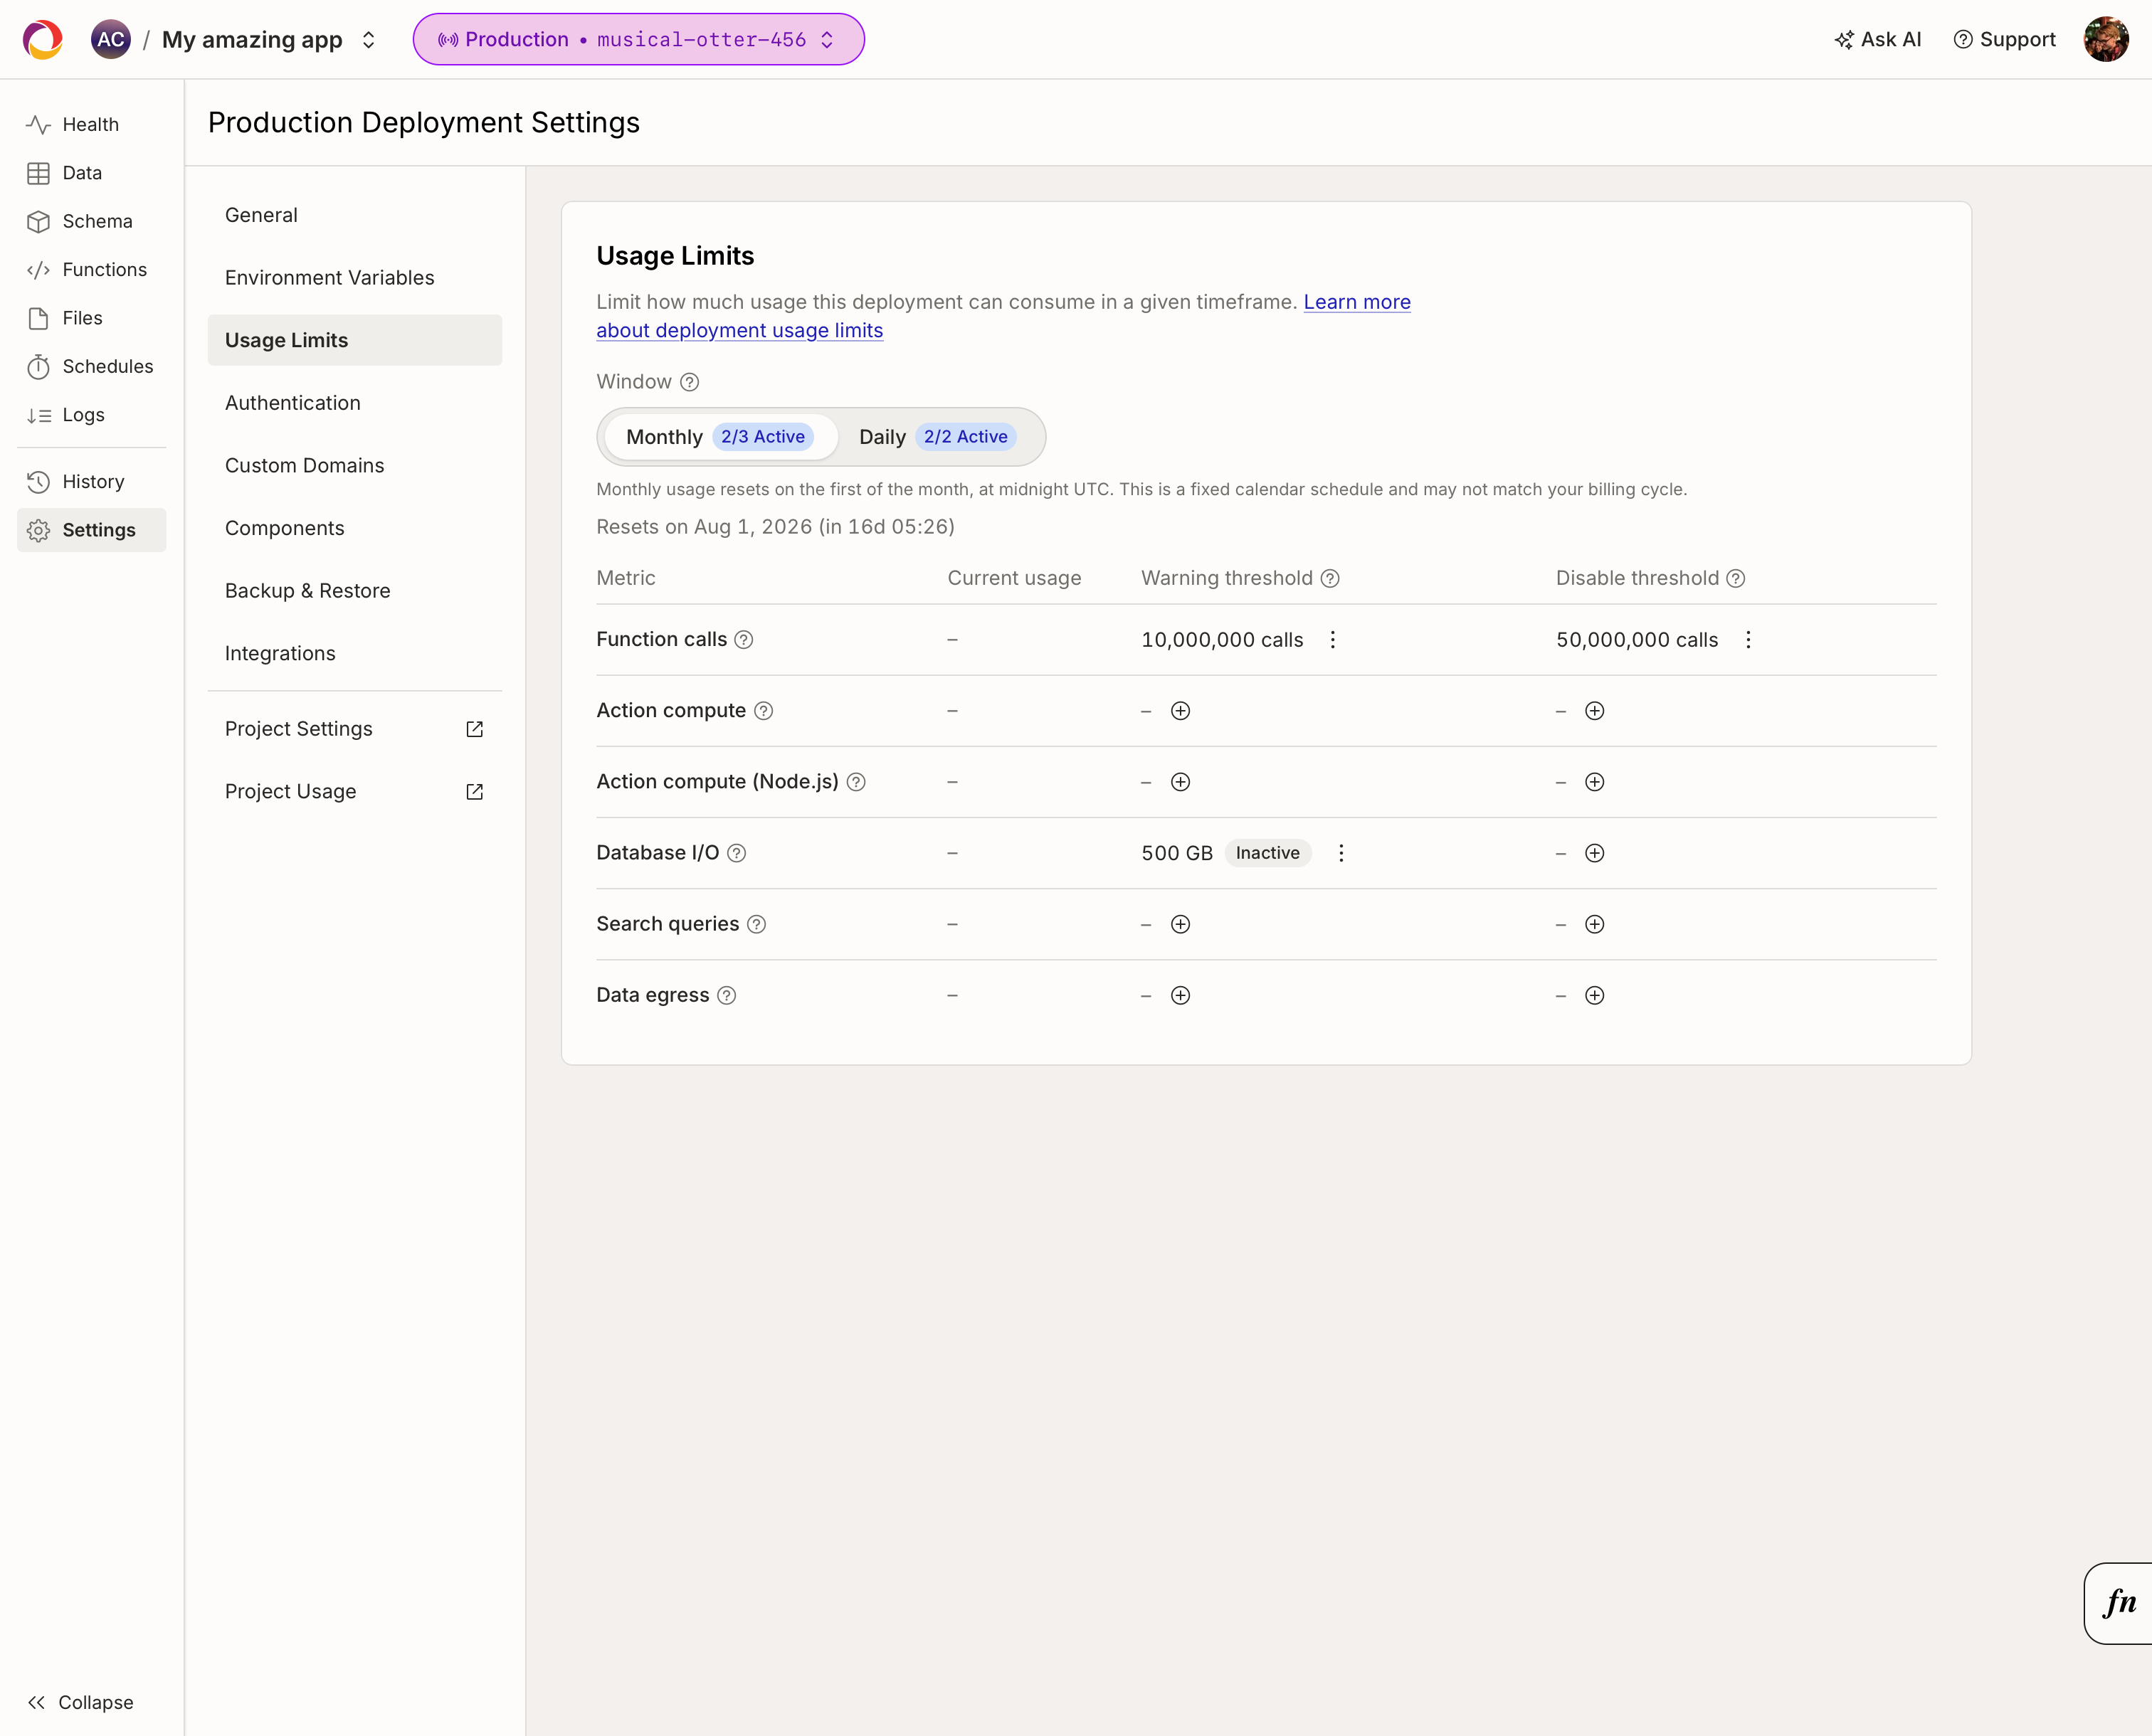This screenshot has height=1736, width=2152.
Task: Click the Window help icon
Action: 689,382
